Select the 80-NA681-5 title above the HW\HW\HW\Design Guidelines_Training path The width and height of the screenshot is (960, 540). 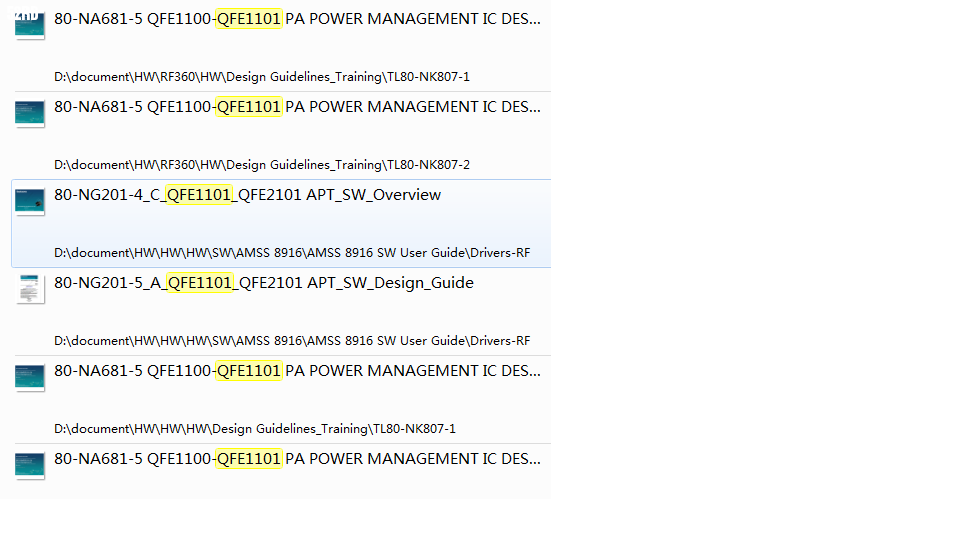point(298,371)
